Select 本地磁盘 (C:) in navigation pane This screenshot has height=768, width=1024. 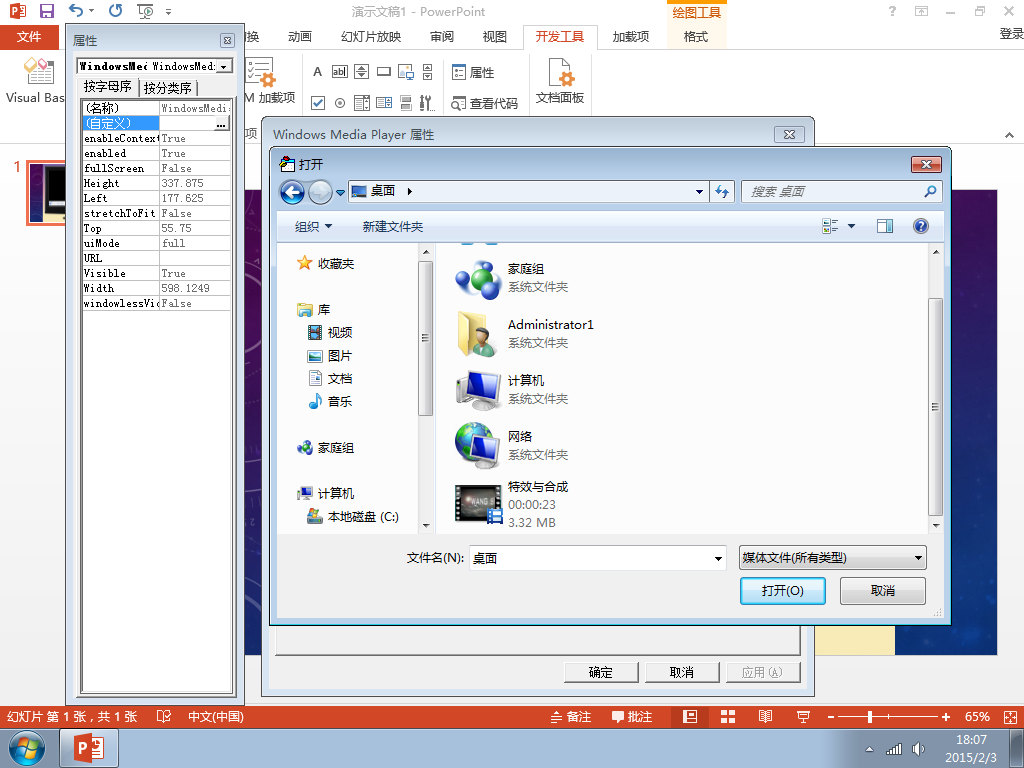click(x=353, y=516)
